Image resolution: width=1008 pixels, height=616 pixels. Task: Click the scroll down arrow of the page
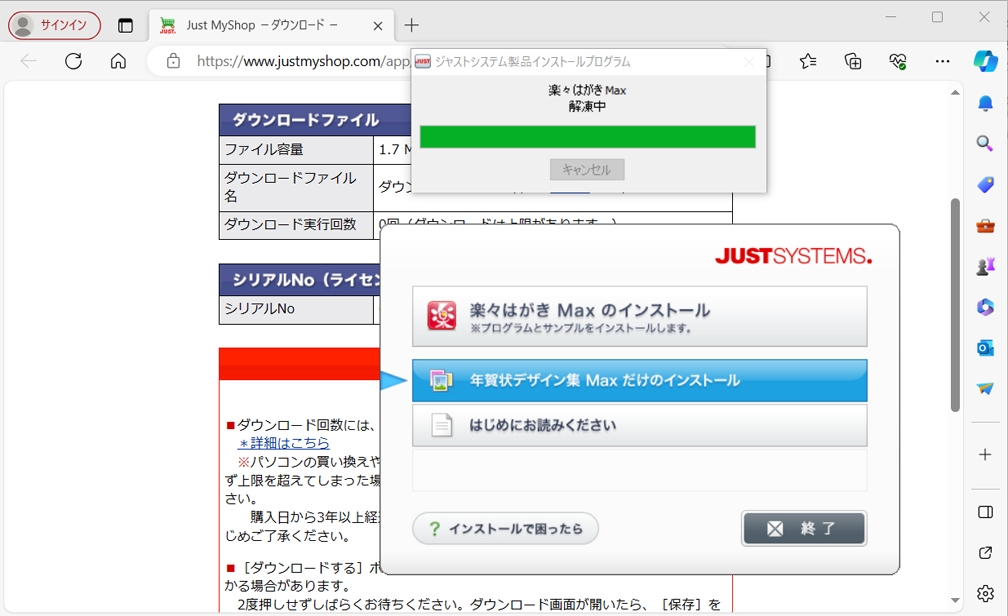coord(955,601)
